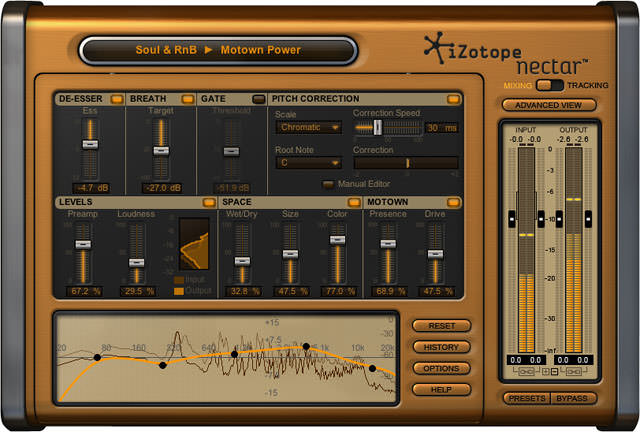The width and height of the screenshot is (640, 432).
Task: Toggle the Breath module power button
Action: click(188, 99)
